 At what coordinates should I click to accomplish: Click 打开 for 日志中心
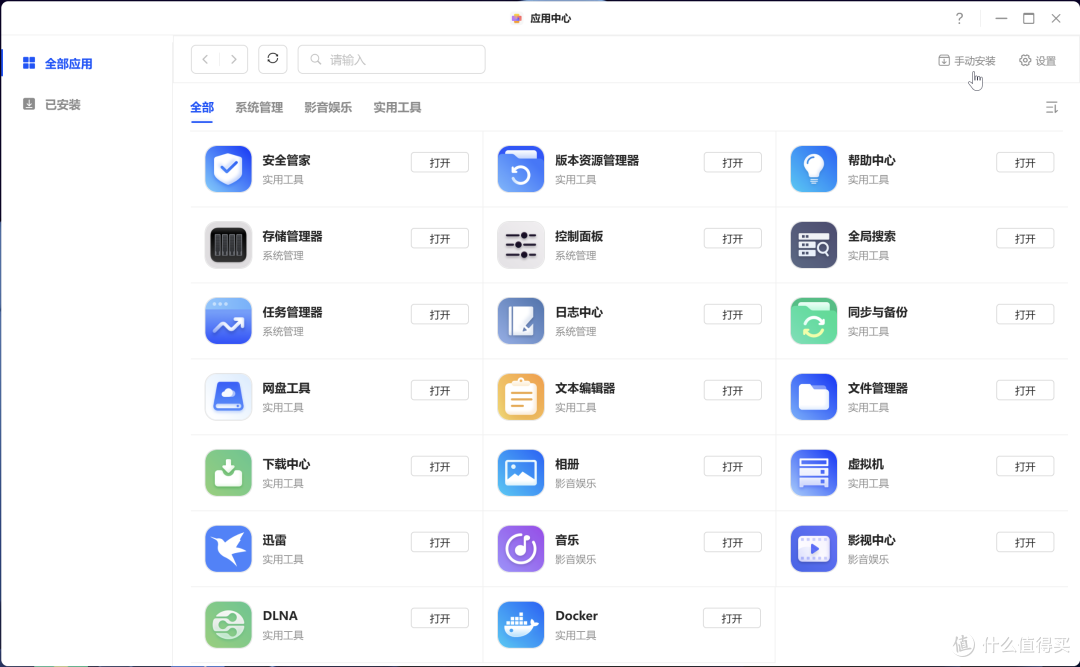point(732,314)
